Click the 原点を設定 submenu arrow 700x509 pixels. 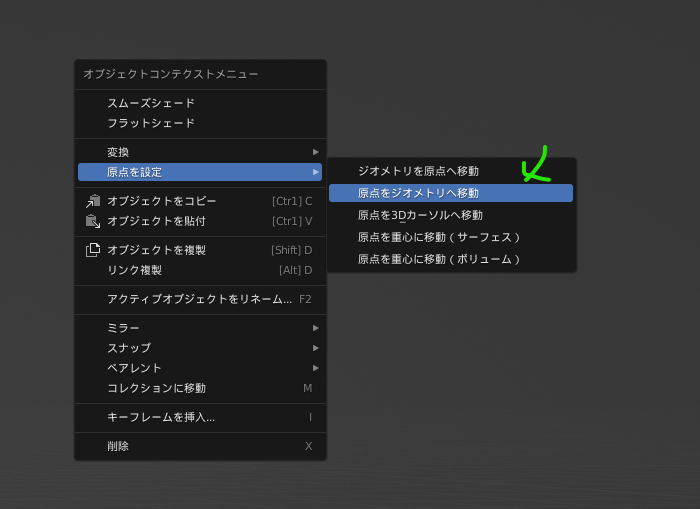tap(316, 172)
